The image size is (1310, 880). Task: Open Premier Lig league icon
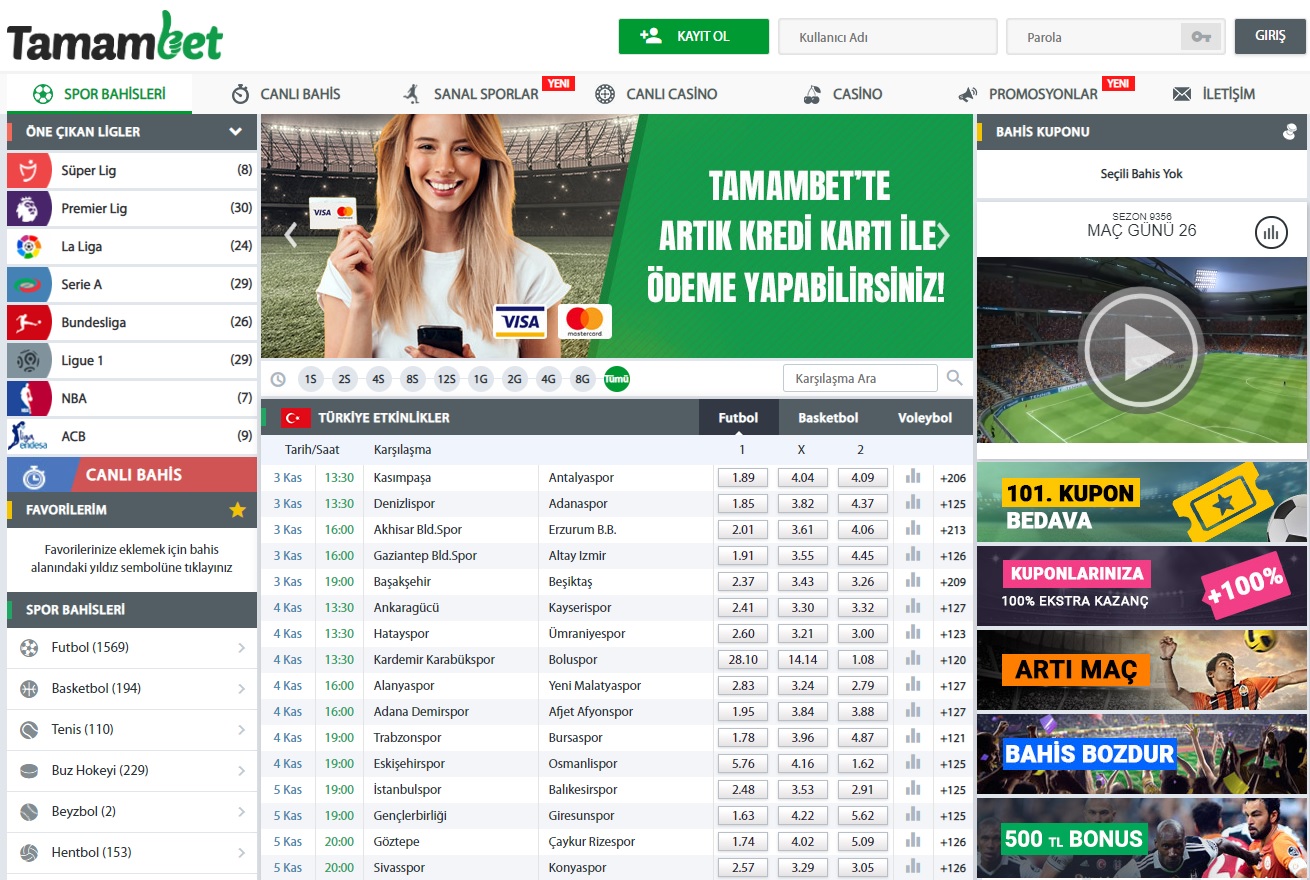[29, 208]
